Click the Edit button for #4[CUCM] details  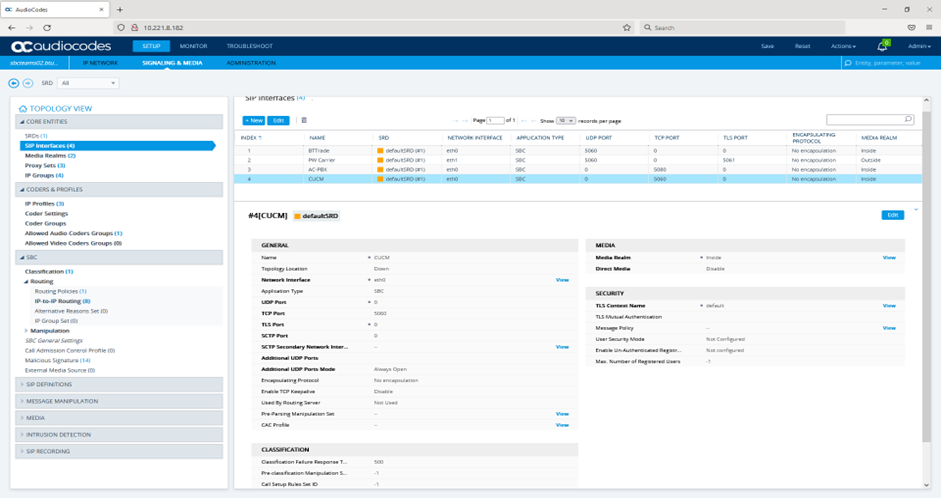(x=892, y=215)
